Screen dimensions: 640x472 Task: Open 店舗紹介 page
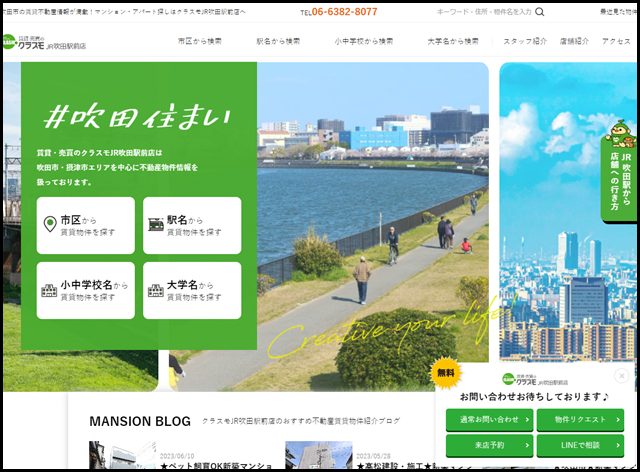574,41
